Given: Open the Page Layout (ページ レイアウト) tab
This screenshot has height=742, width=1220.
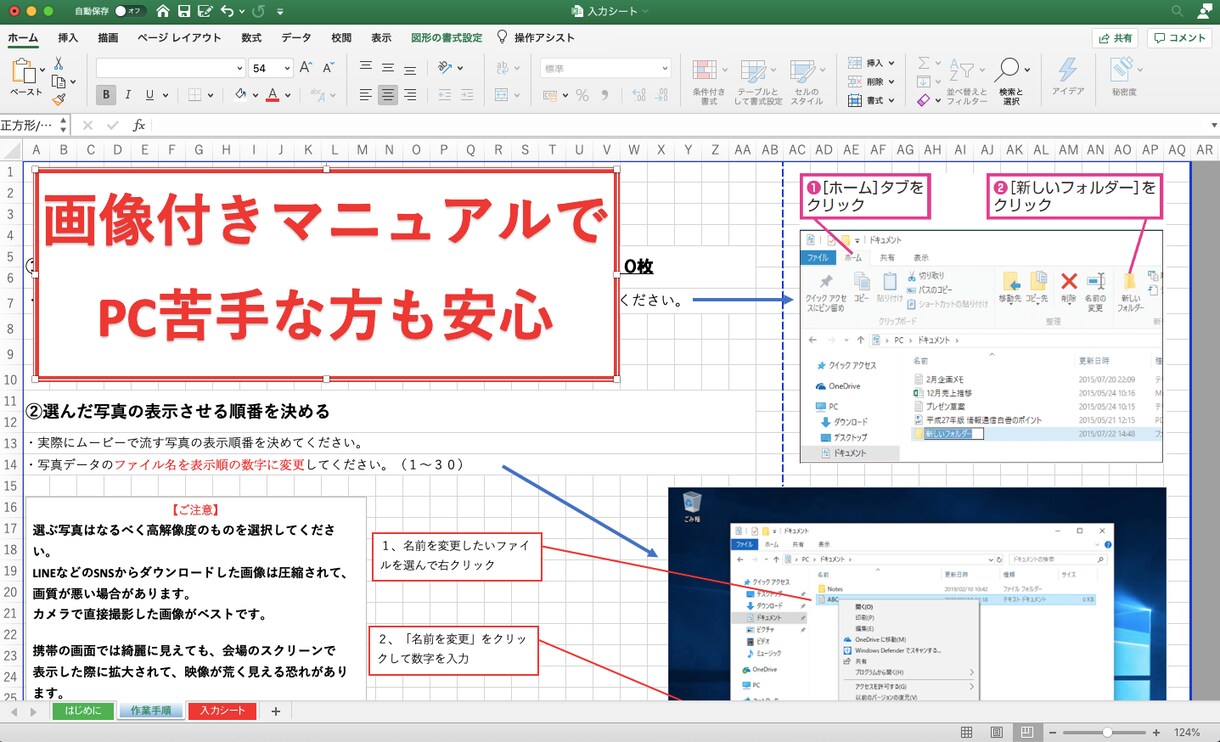Looking at the screenshot, I should [x=179, y=38].
